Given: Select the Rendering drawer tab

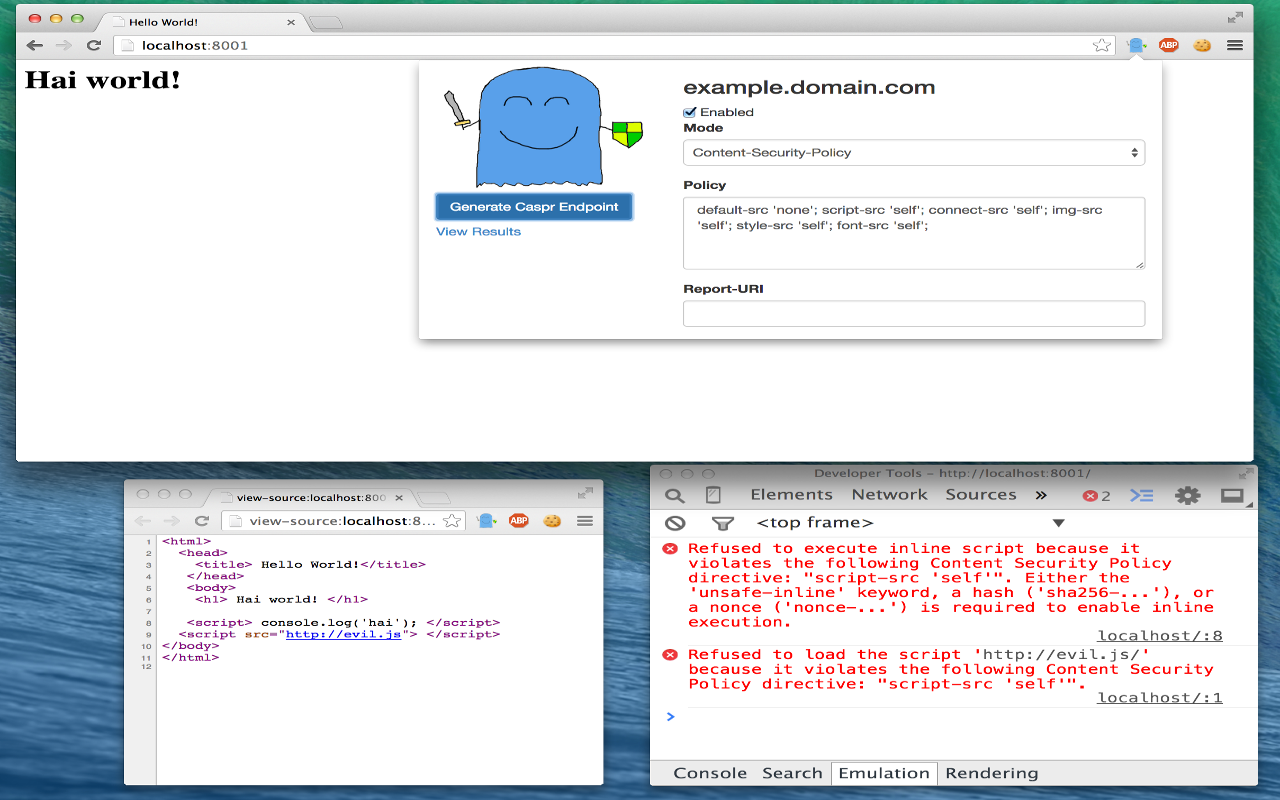Looking at the screenshot, I should [x=992, y=773].
